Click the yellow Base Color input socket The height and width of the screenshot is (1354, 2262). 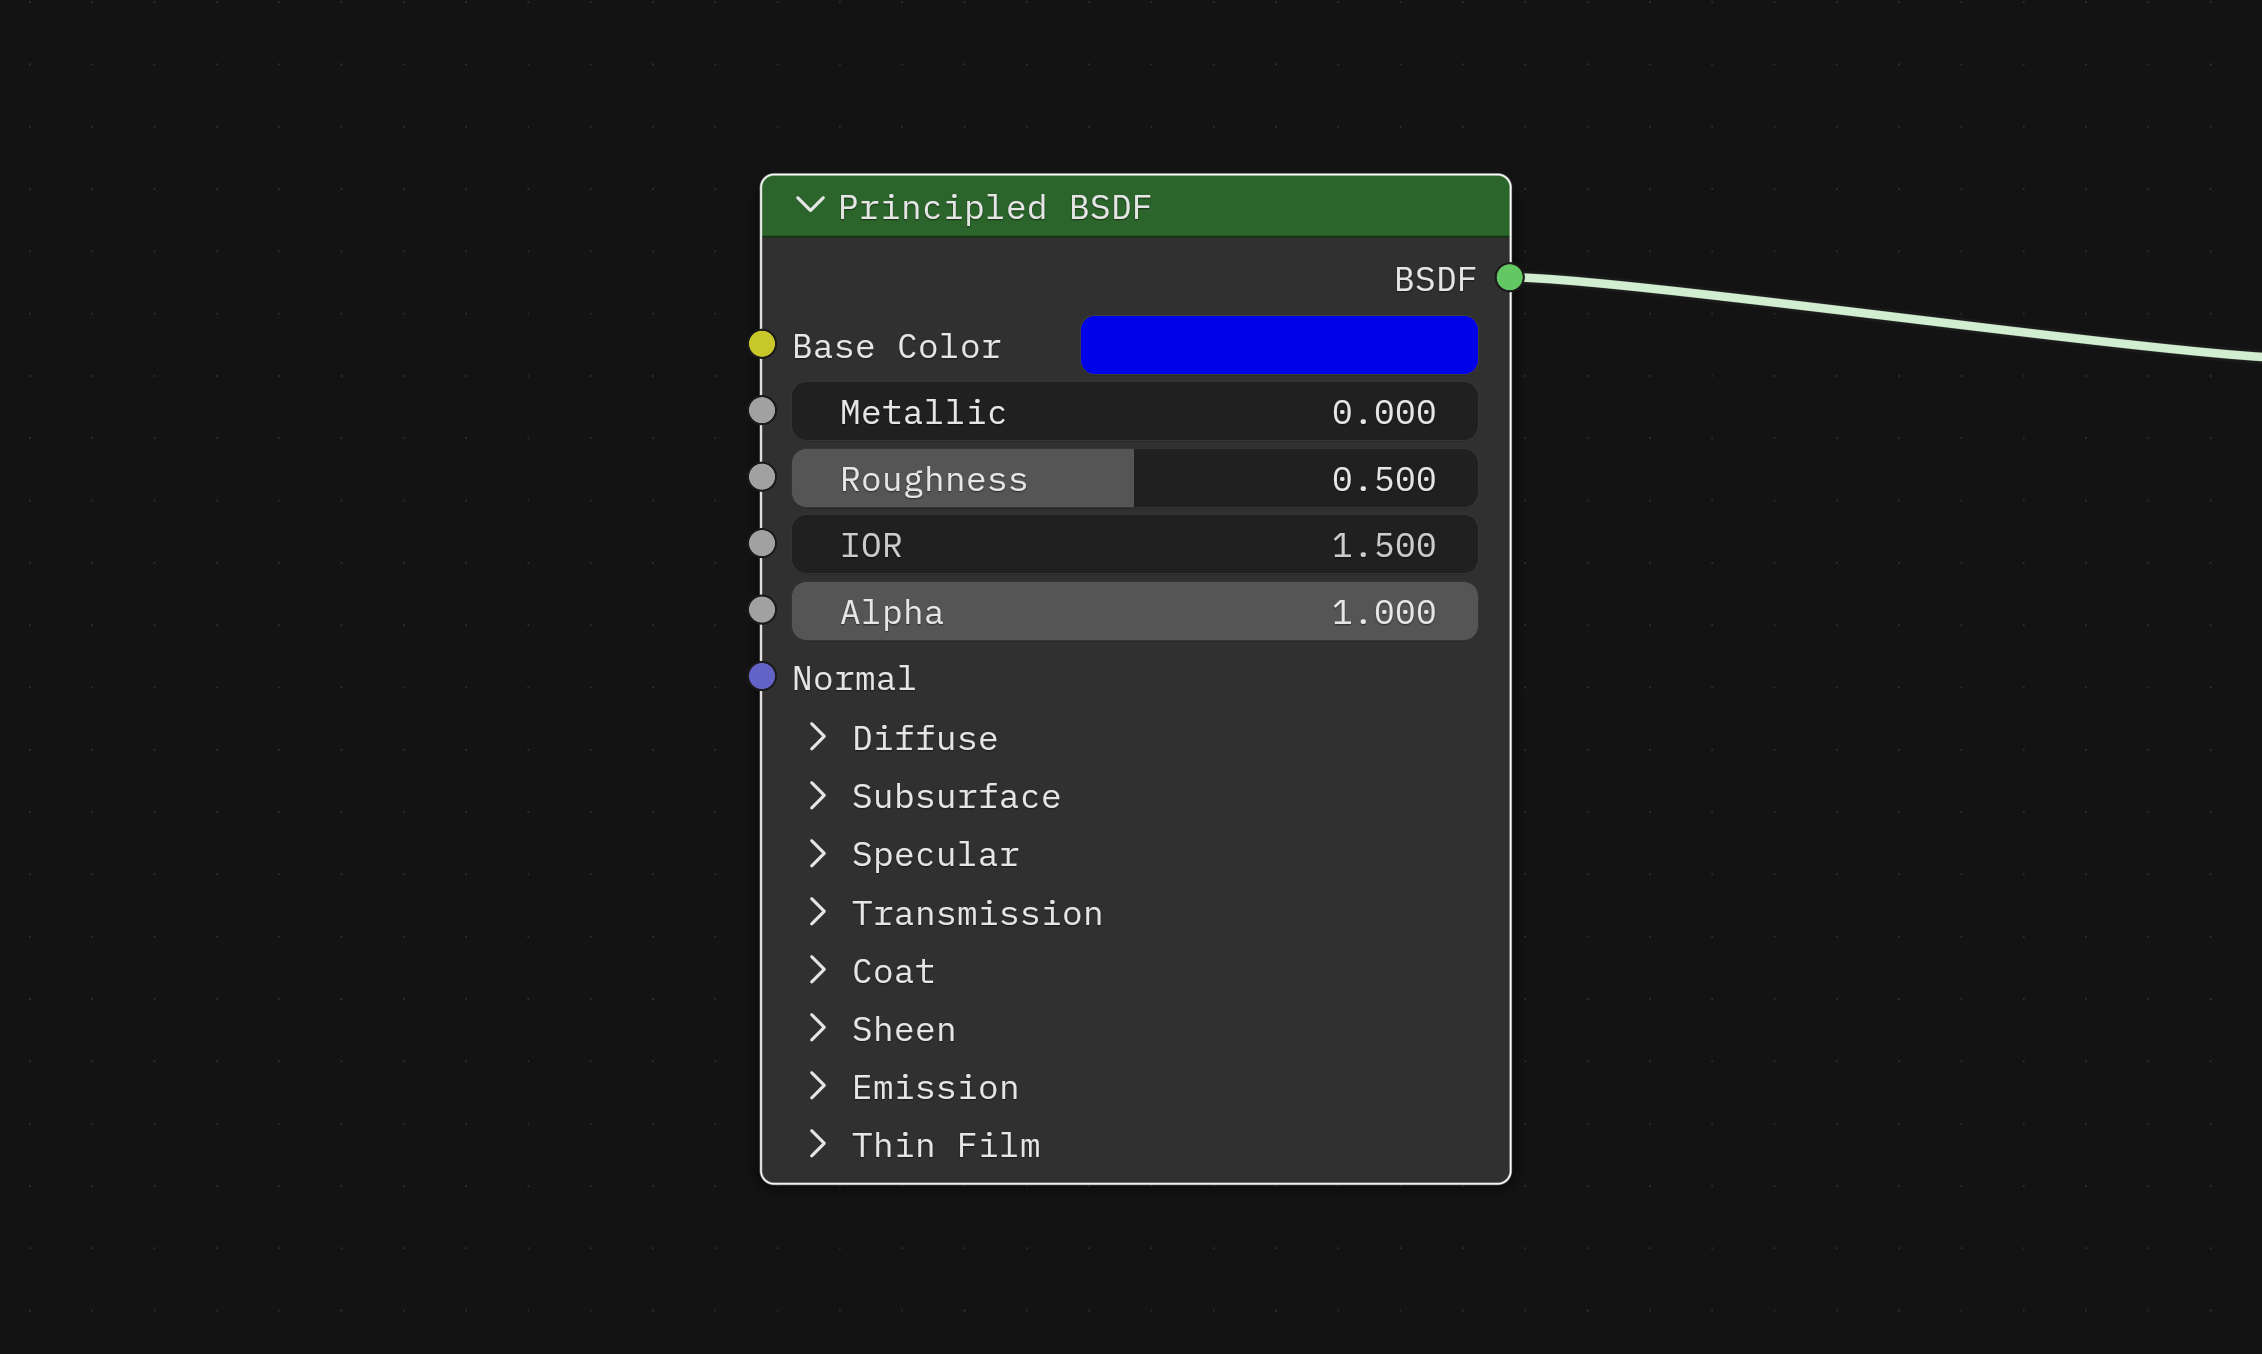coord(762,344)
